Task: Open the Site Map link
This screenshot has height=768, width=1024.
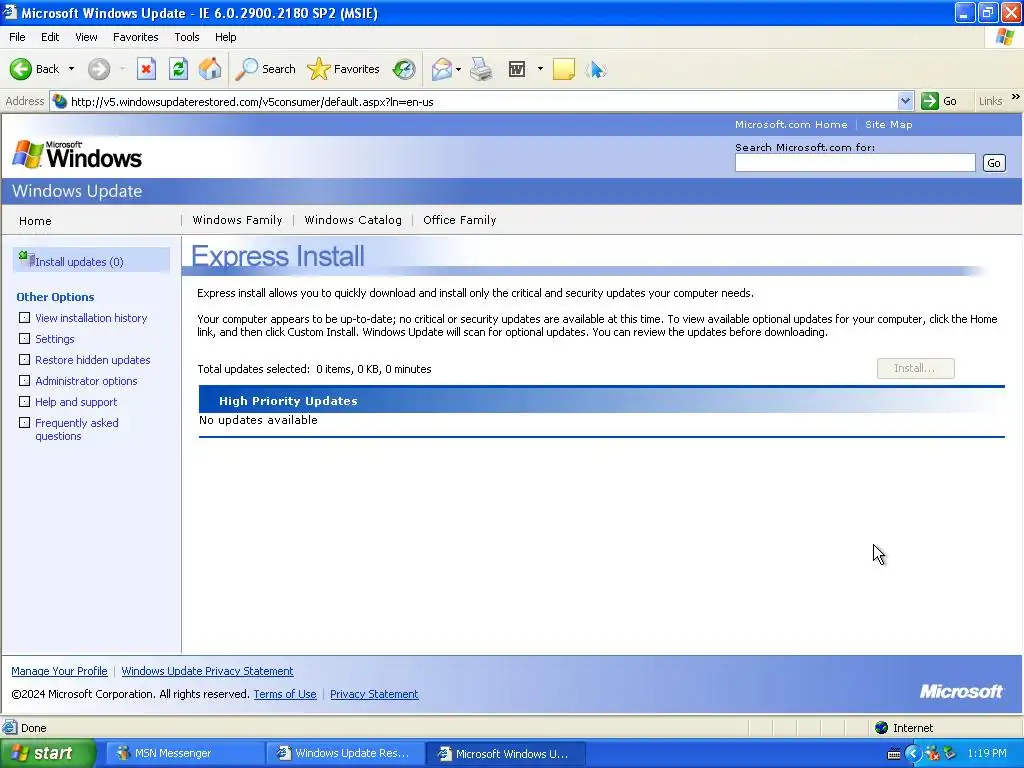Action: tap(889, 125)
